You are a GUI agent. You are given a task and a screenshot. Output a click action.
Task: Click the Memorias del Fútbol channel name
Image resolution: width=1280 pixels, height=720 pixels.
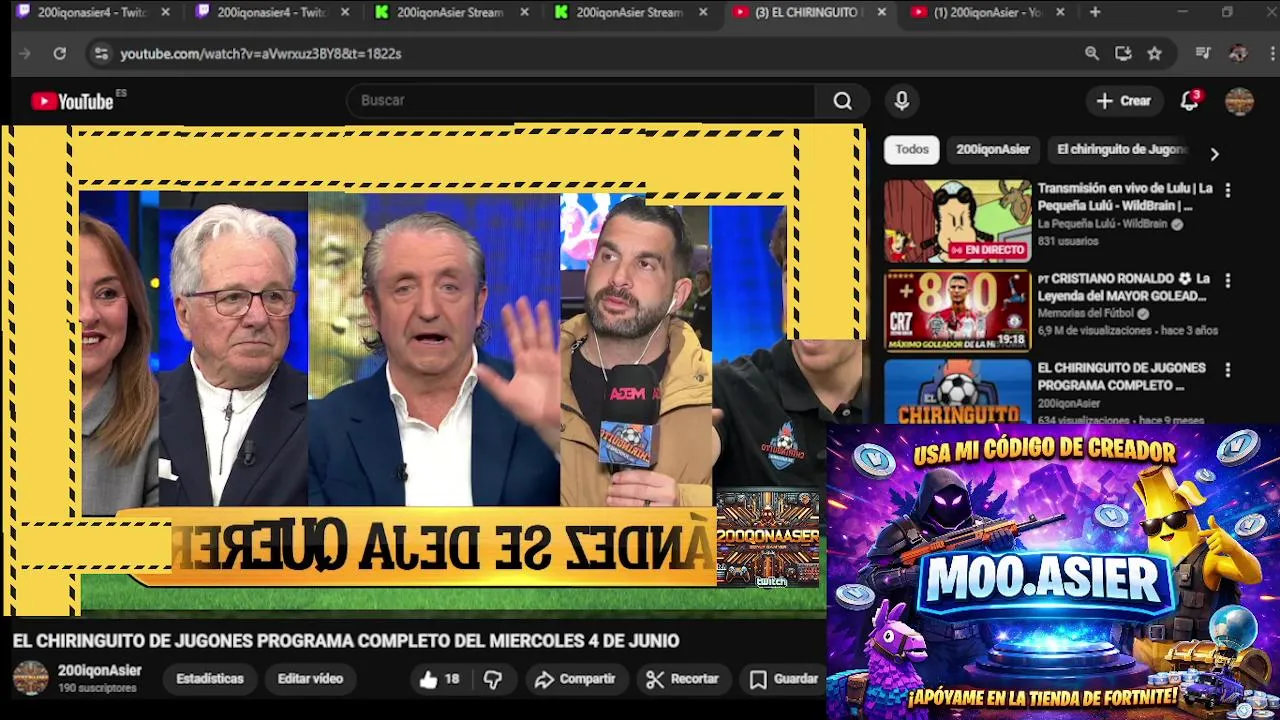tap(1087, 314)
